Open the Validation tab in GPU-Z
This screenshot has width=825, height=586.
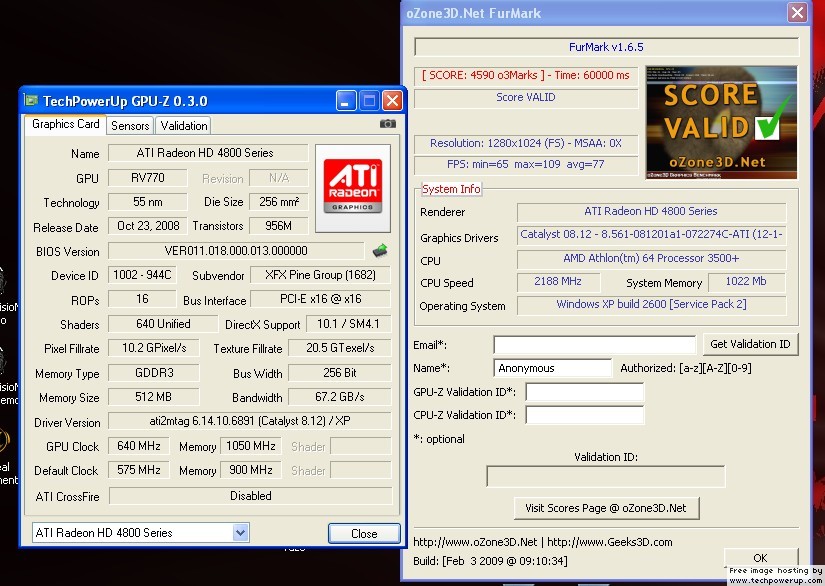184,126
